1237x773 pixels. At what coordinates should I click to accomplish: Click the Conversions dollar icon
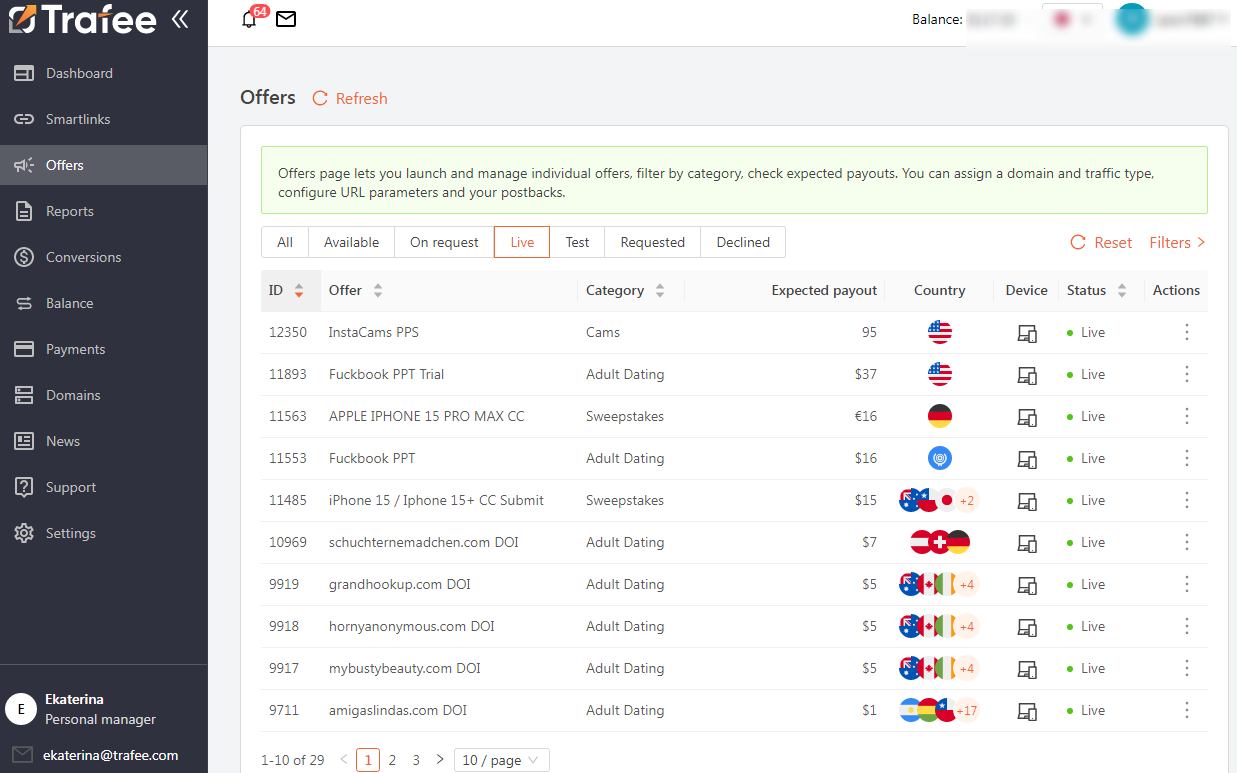(x=24, y=257)
